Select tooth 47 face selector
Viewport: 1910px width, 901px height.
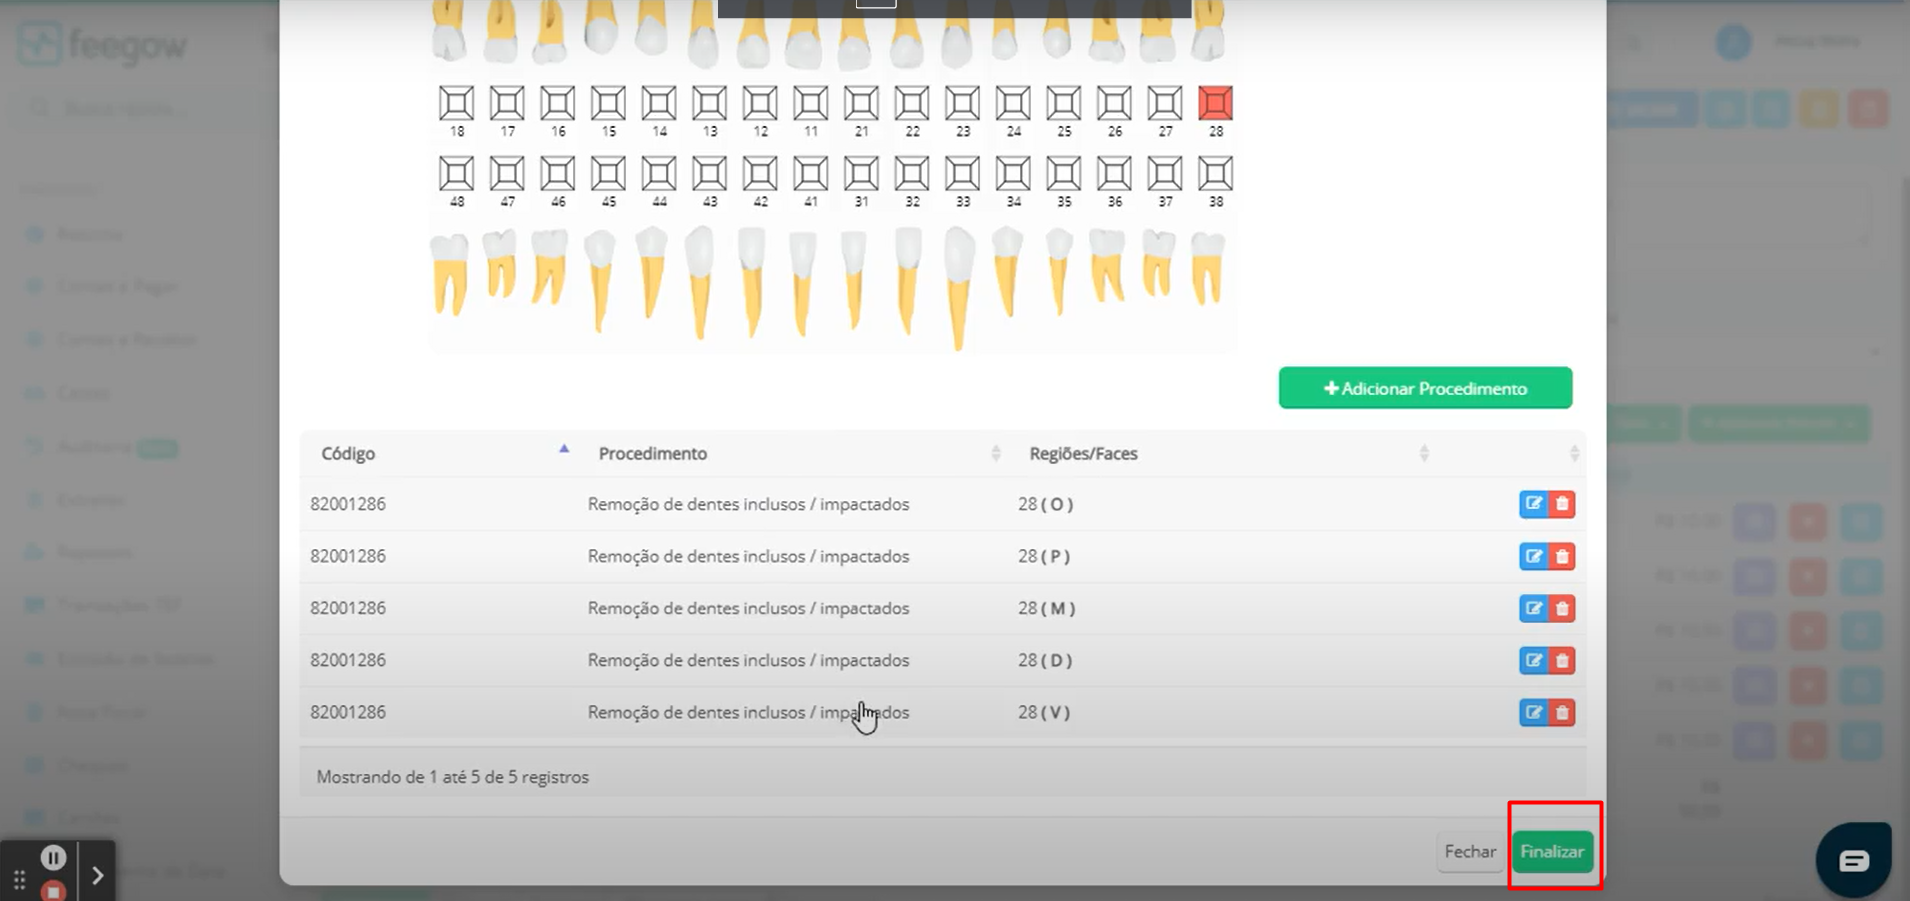coord(507,173)
